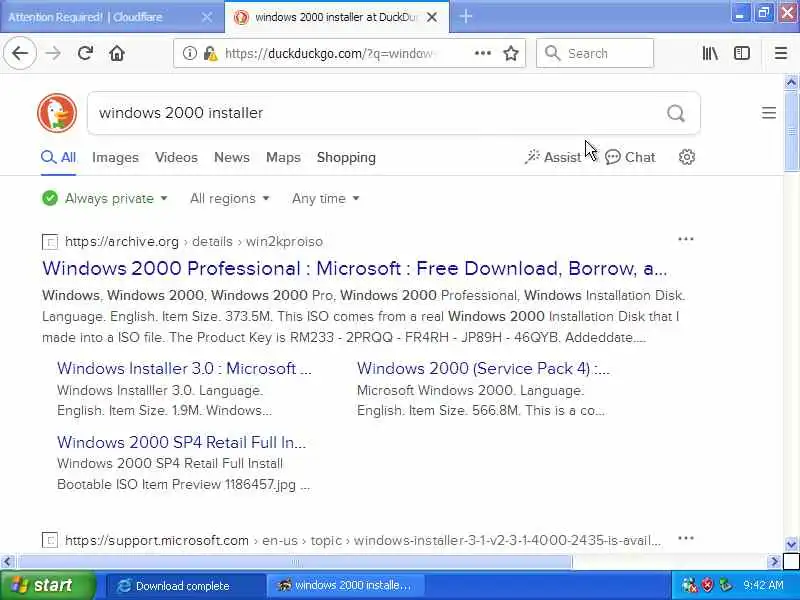Screen dimensions: 800x600
Task: Switch to News results
Action: click(232, 157)
